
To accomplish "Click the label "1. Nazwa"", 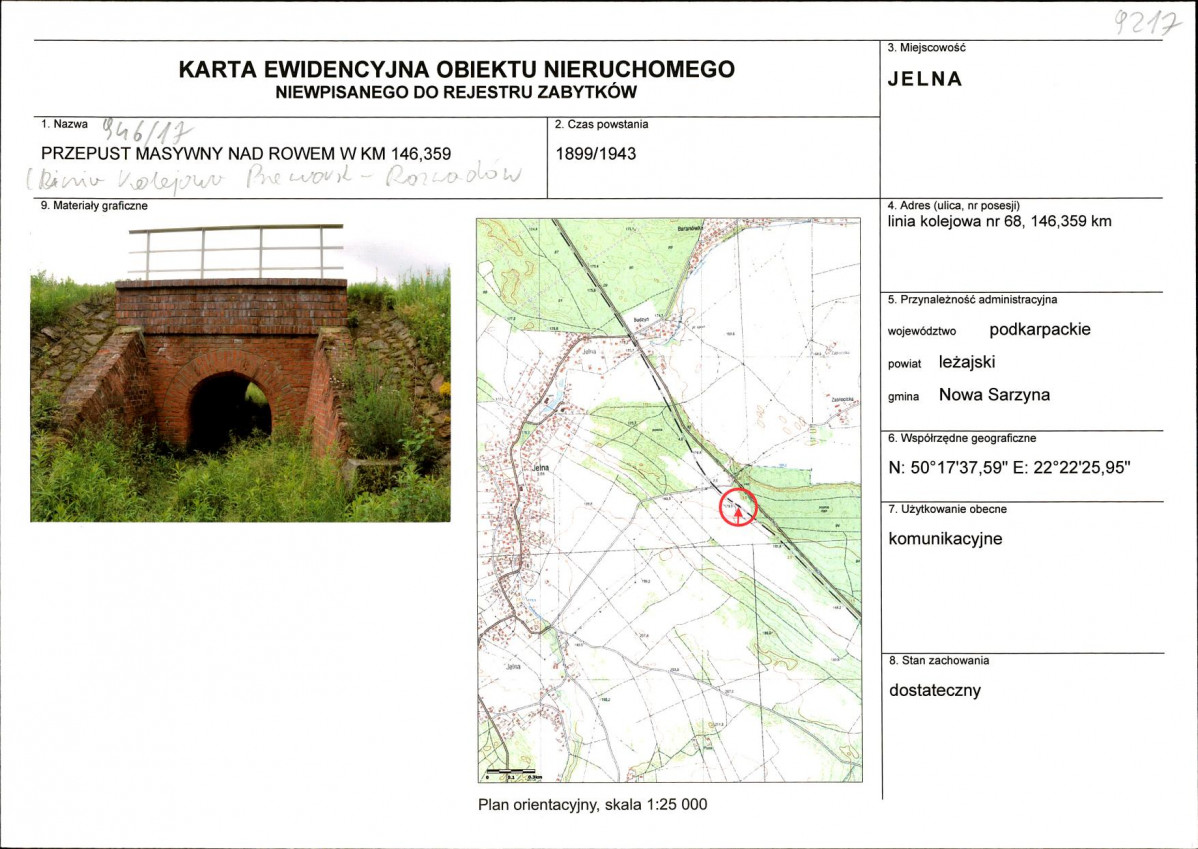I will [x=64, y=124].
